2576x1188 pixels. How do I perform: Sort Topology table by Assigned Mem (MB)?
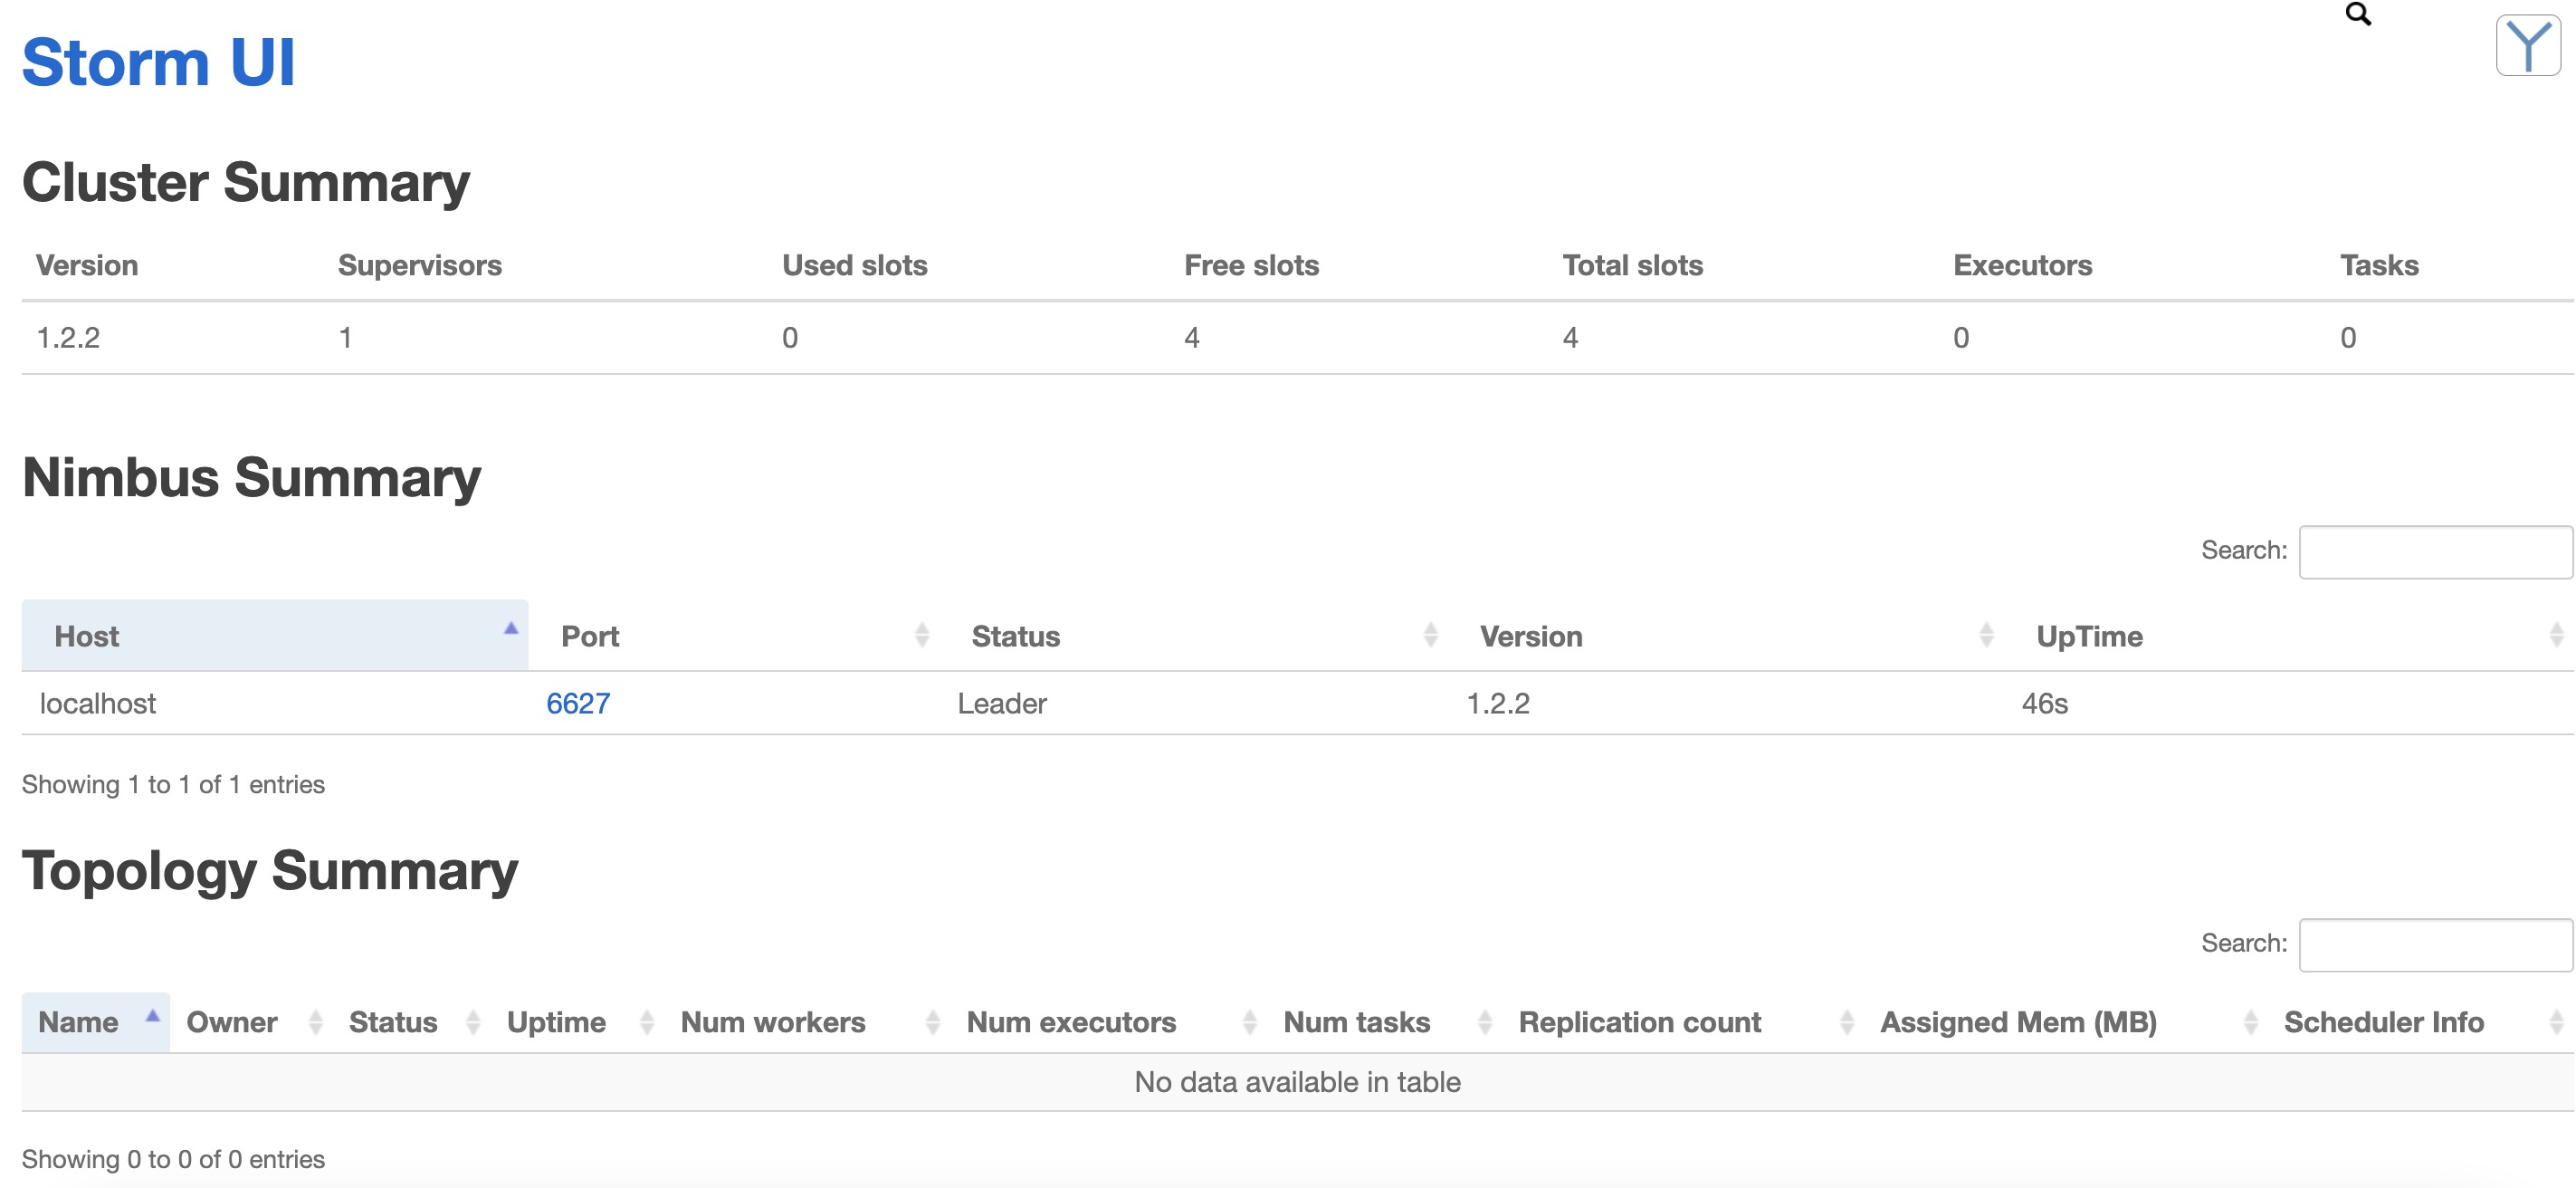(x=2066, y=1022)
